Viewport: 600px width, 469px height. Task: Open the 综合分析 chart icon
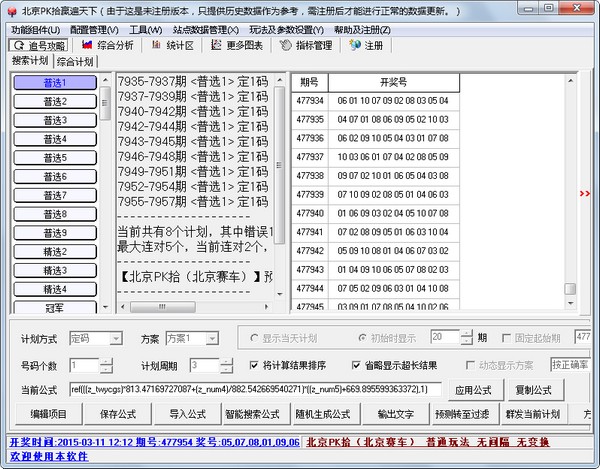click(x=87, y=45)
